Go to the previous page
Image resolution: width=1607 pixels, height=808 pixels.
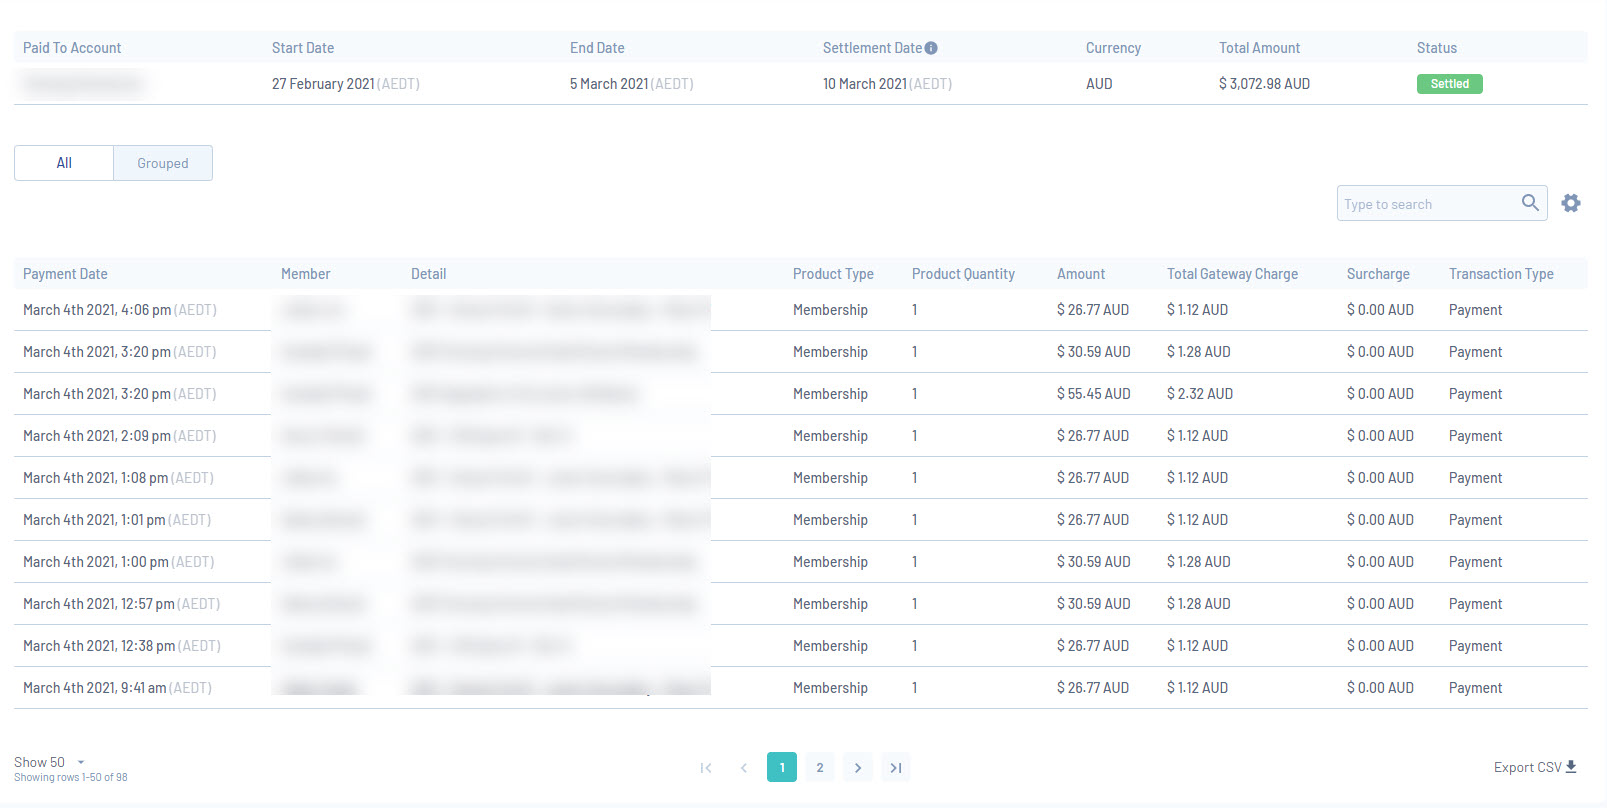click(x=744, y=767)
